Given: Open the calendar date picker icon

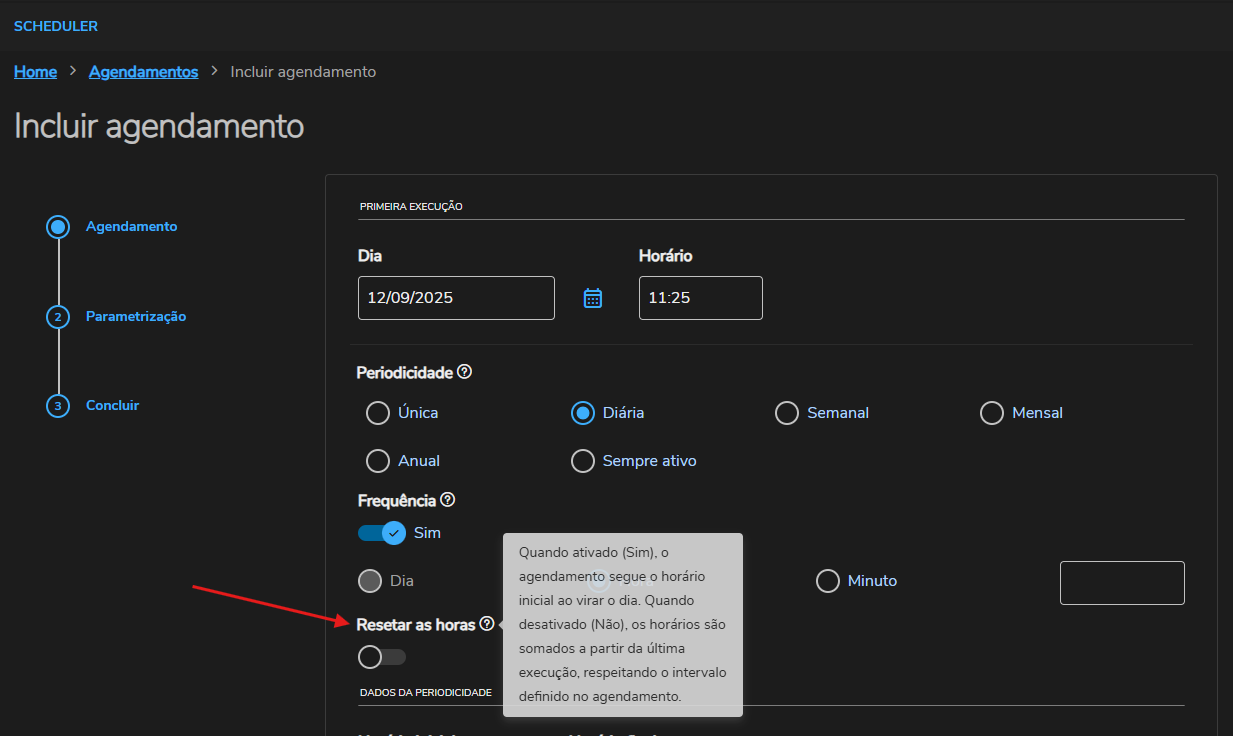Looking at the screenshot, I should pyautogui.click(x=593, y=298).
